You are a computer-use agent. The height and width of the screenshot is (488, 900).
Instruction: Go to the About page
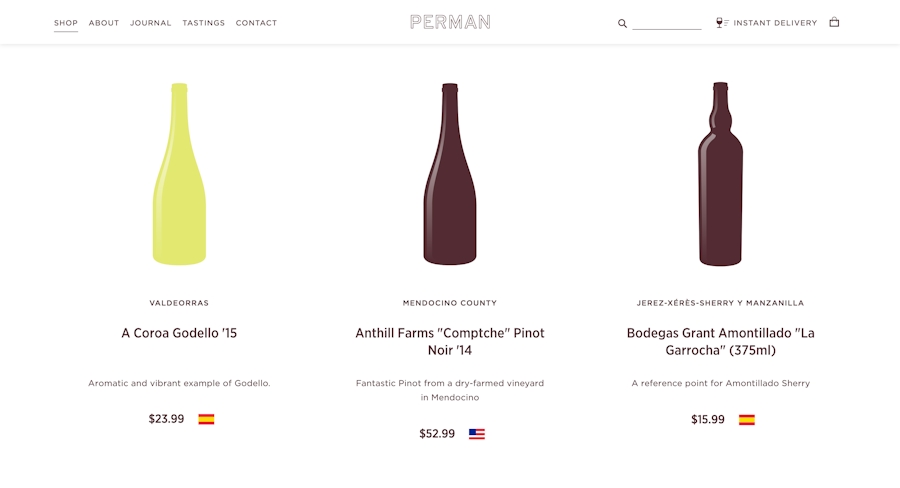tap(104, 23)
